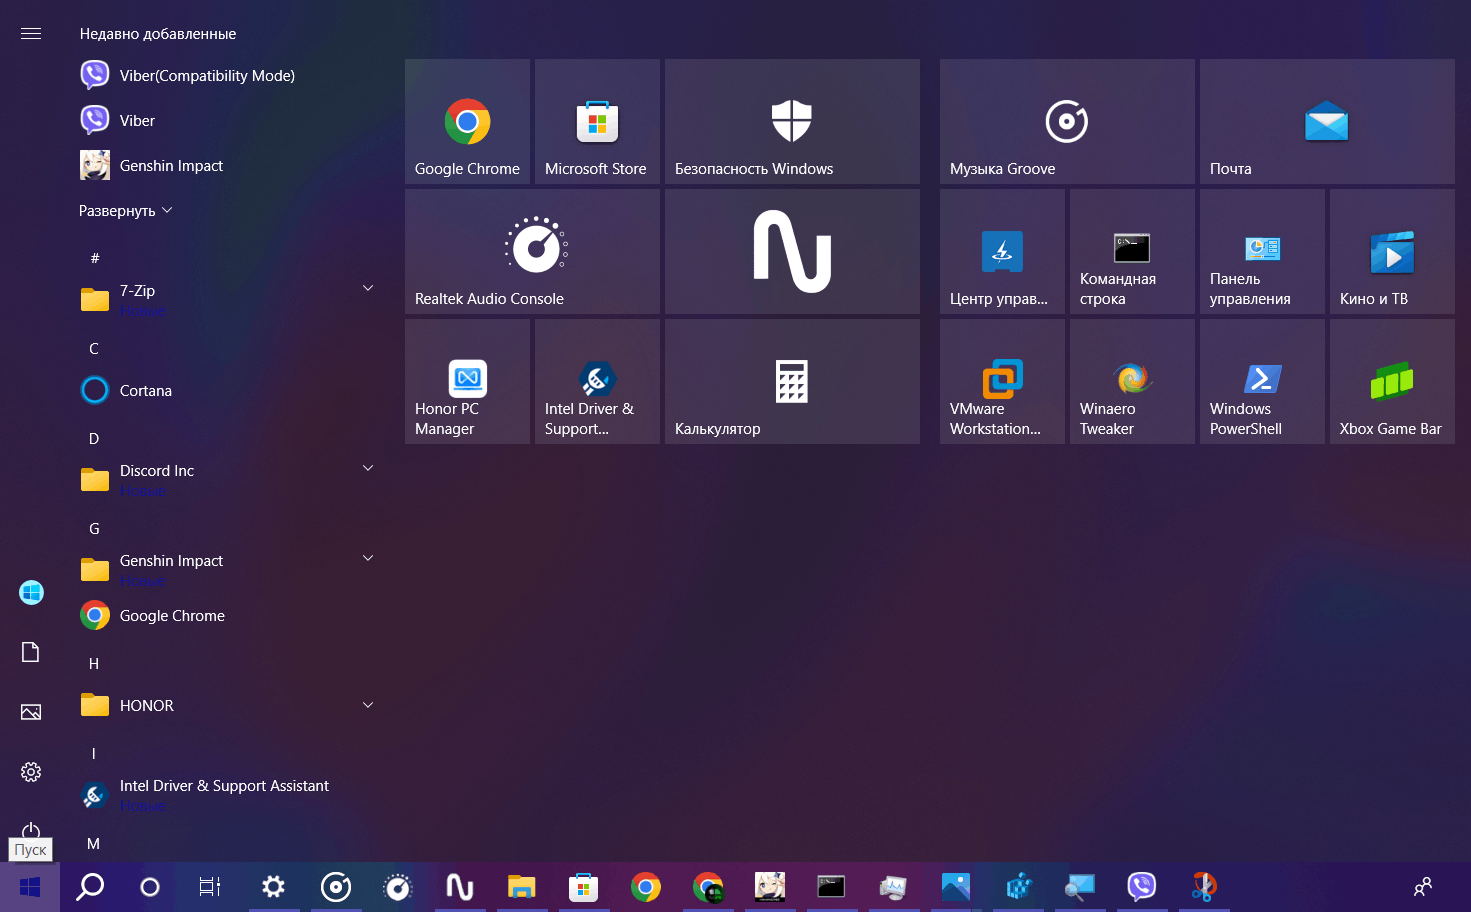Screen dimensions: 1471x912
Task: Open Viber from the recently added list
Action: pos(230,120)
